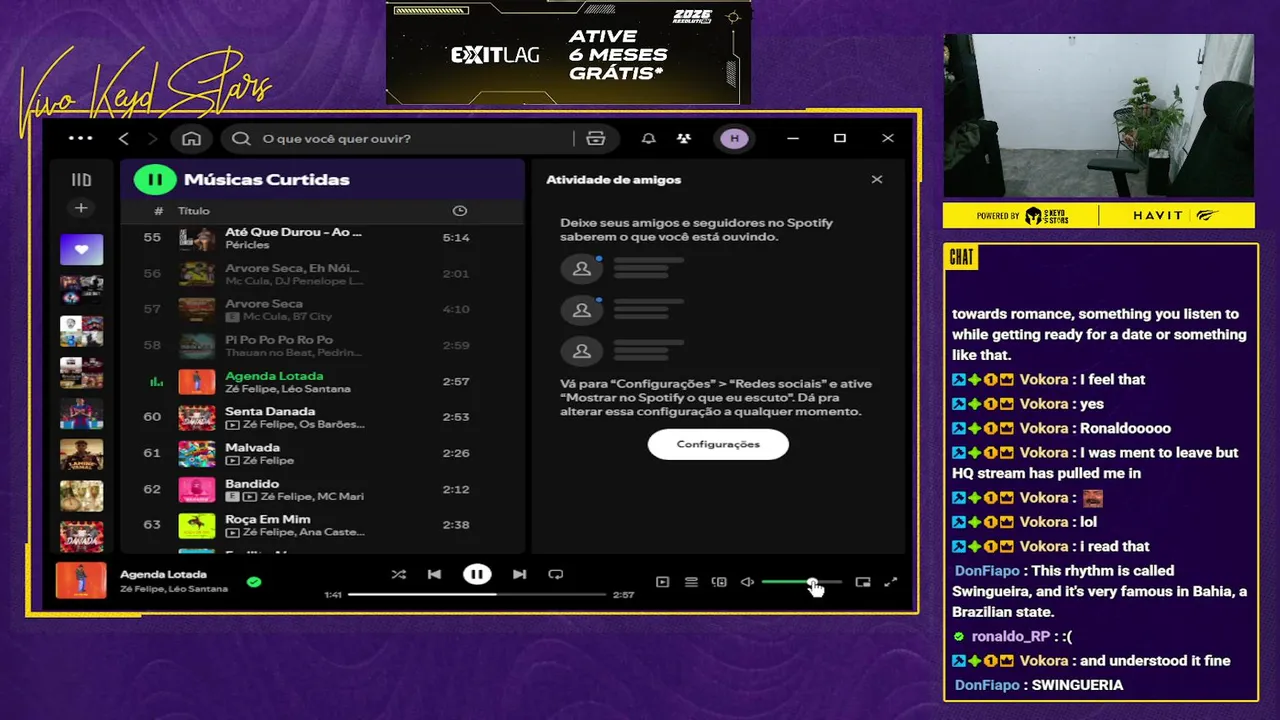Toggle repeat mode
Image resolution: width=1280 pixels, height=720 pixels.
click(x=556, y=574)
